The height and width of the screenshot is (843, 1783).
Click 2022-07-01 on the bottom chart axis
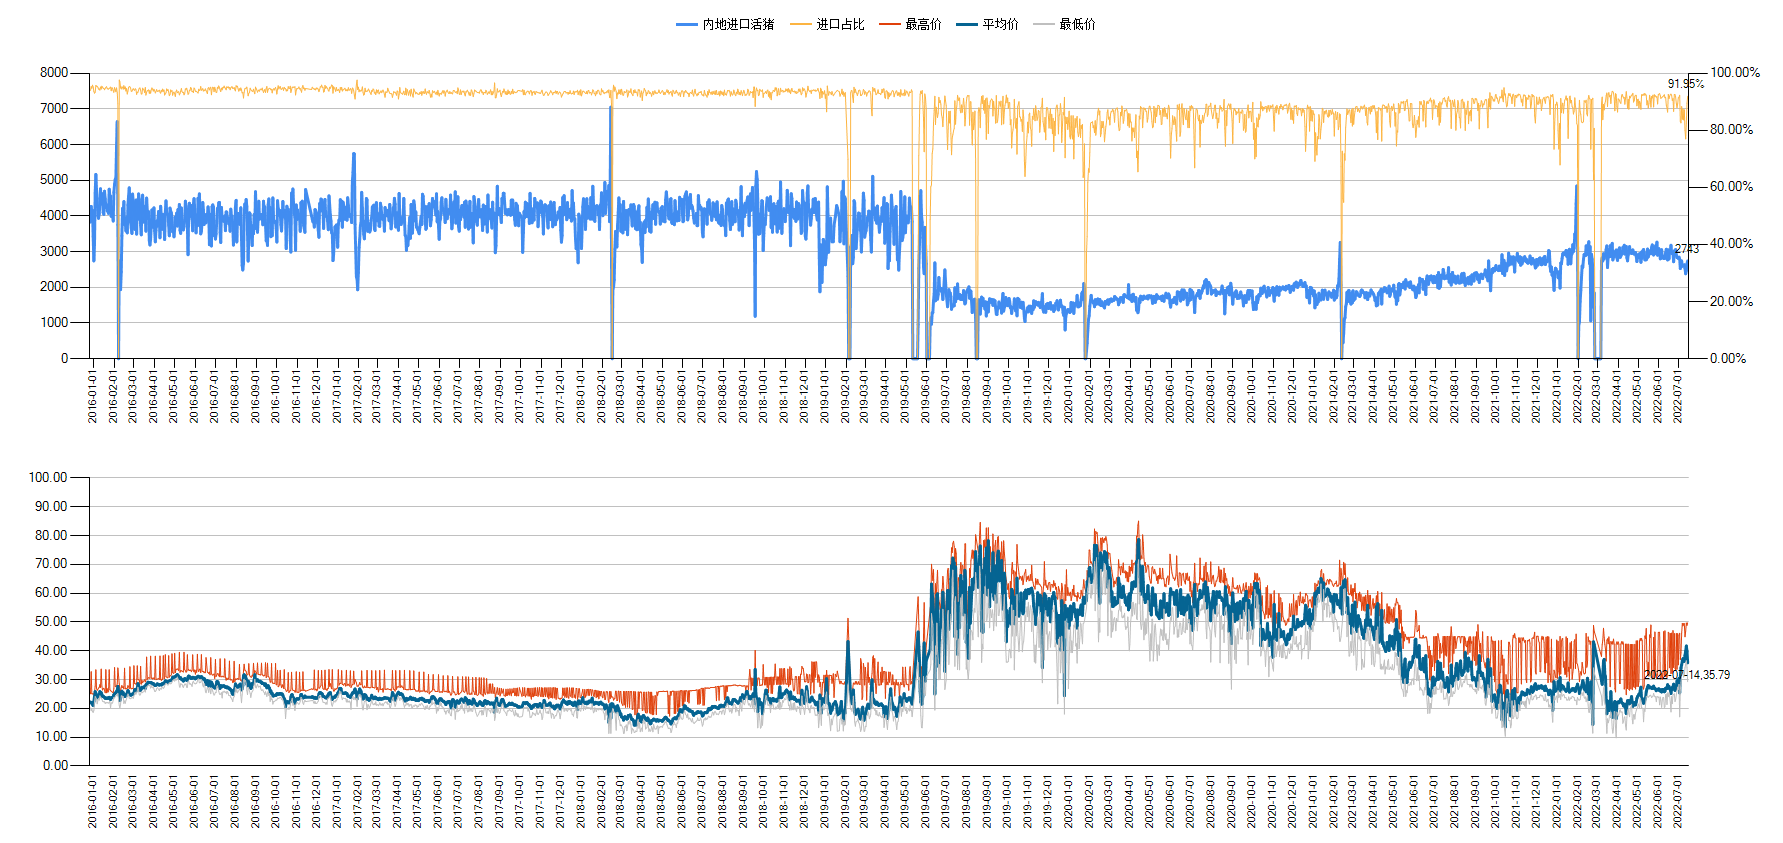(1678, 802)
